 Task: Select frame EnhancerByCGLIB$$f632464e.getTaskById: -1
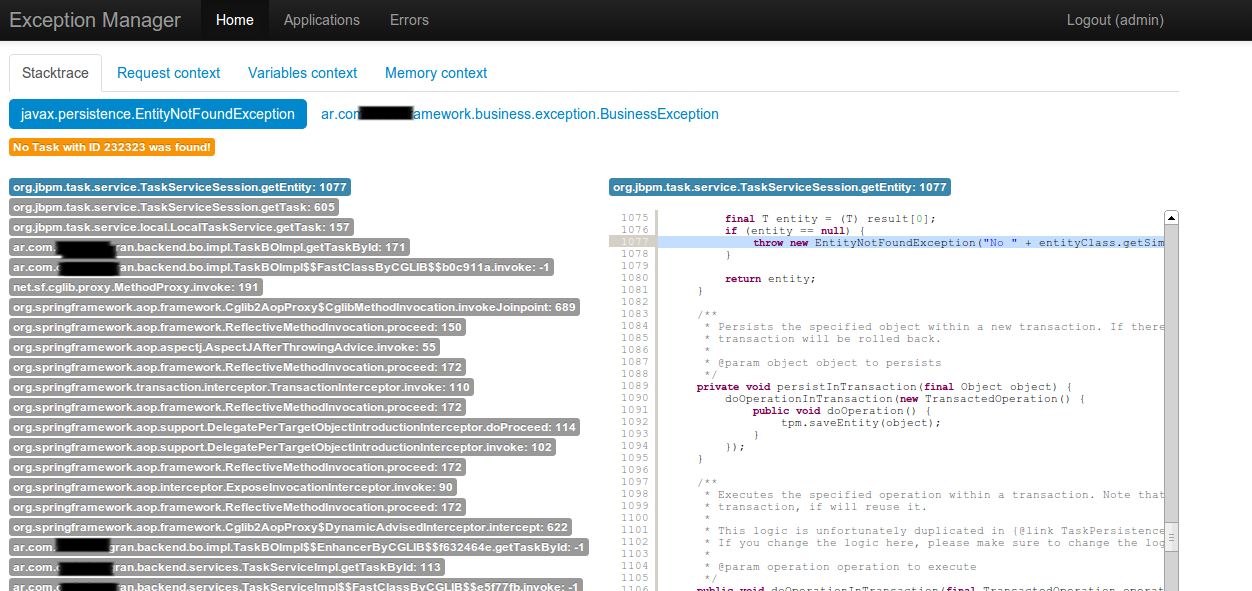tap(299, 547)
